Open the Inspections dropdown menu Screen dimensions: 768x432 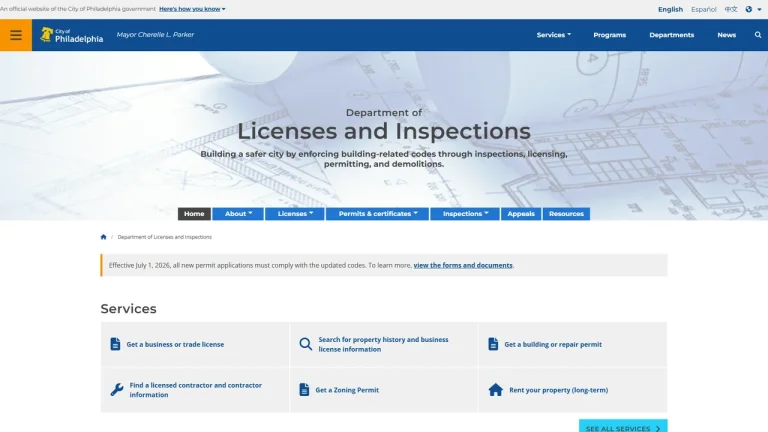click(x=465, y=214)
